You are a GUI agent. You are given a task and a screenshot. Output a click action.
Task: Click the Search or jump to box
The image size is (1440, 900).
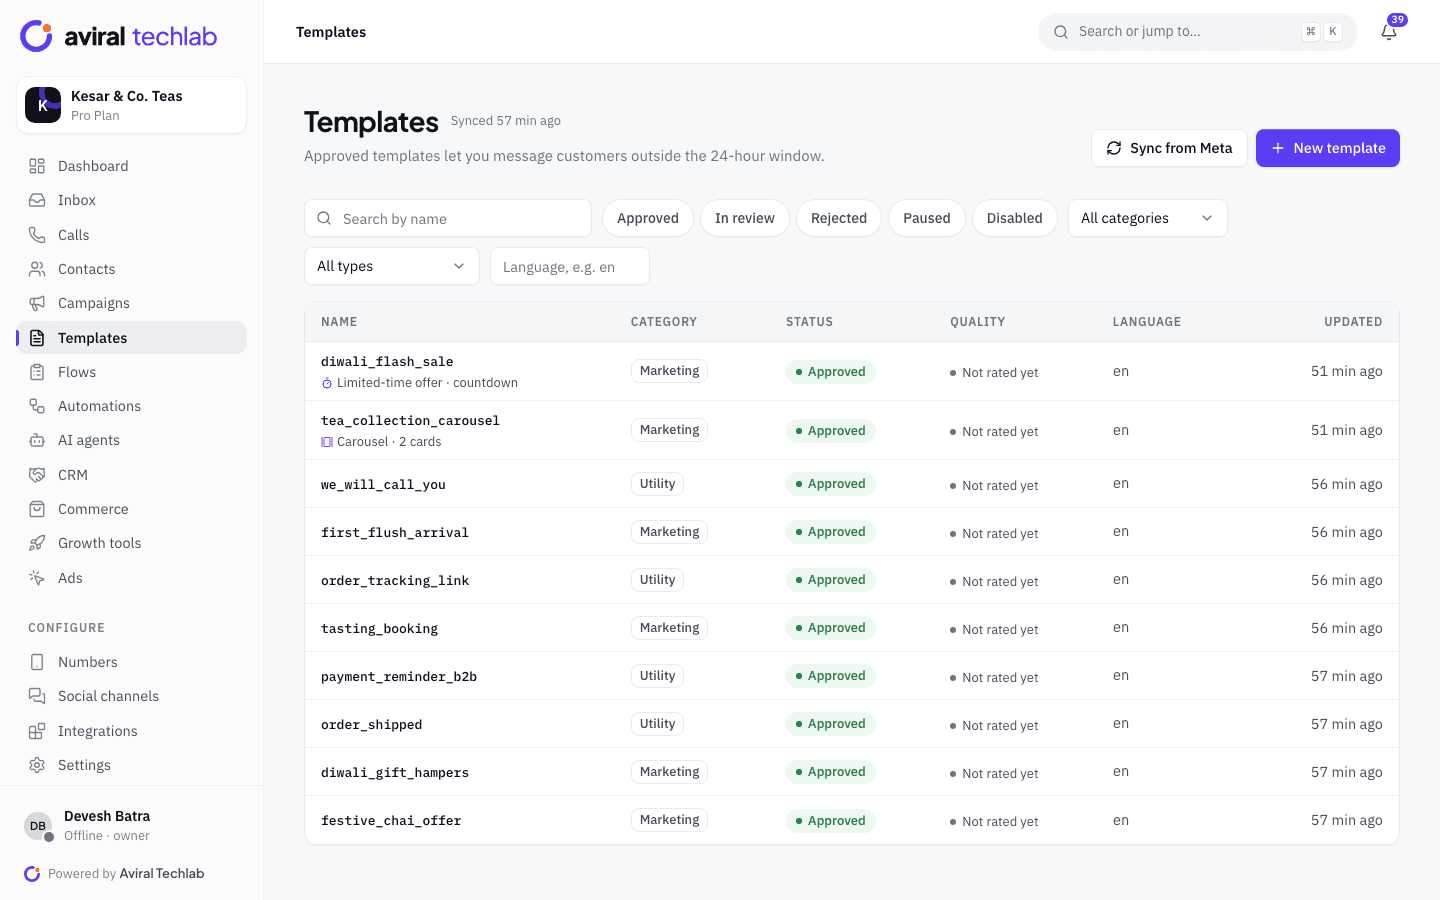1198,32
